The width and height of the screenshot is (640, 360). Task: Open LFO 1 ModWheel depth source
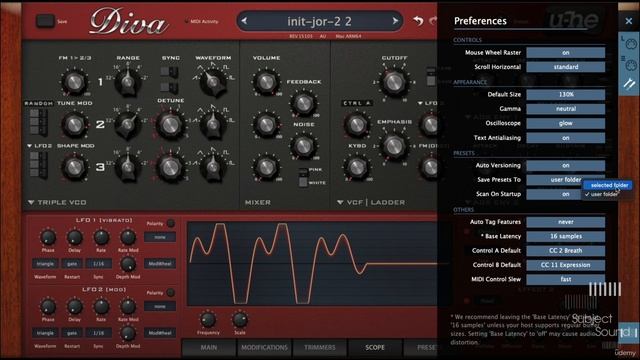click(160, 264)
